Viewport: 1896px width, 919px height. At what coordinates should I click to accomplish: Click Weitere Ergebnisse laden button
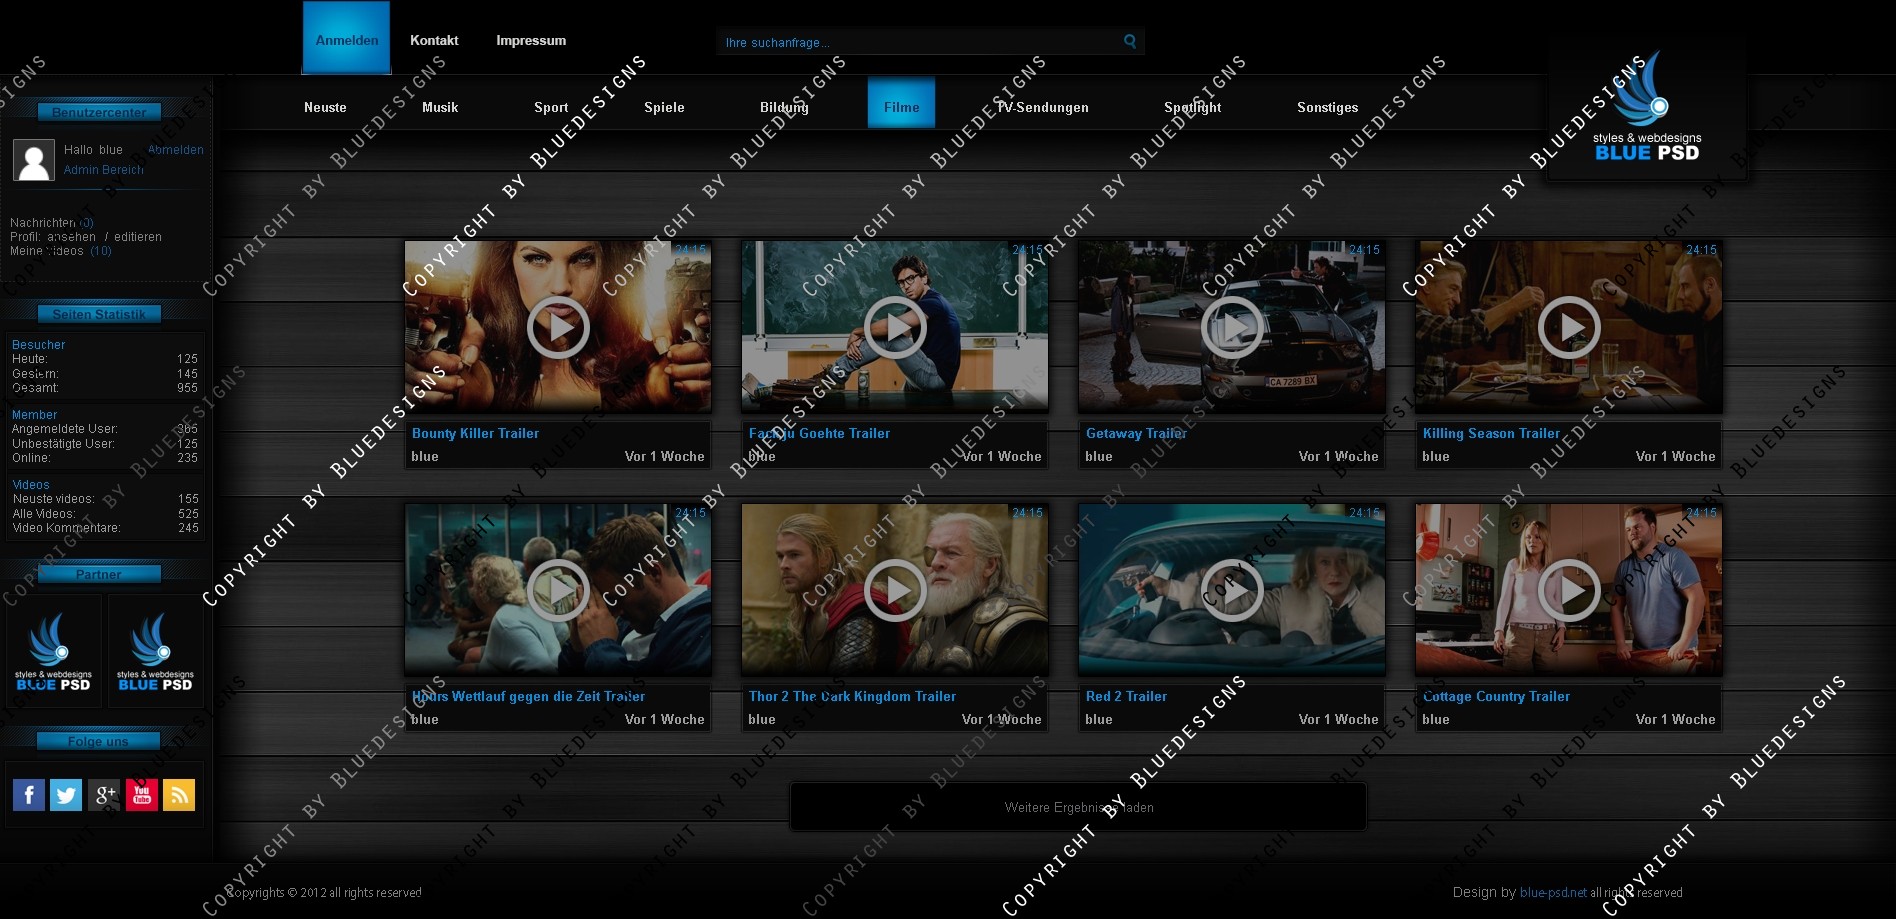coord(1078,807)
